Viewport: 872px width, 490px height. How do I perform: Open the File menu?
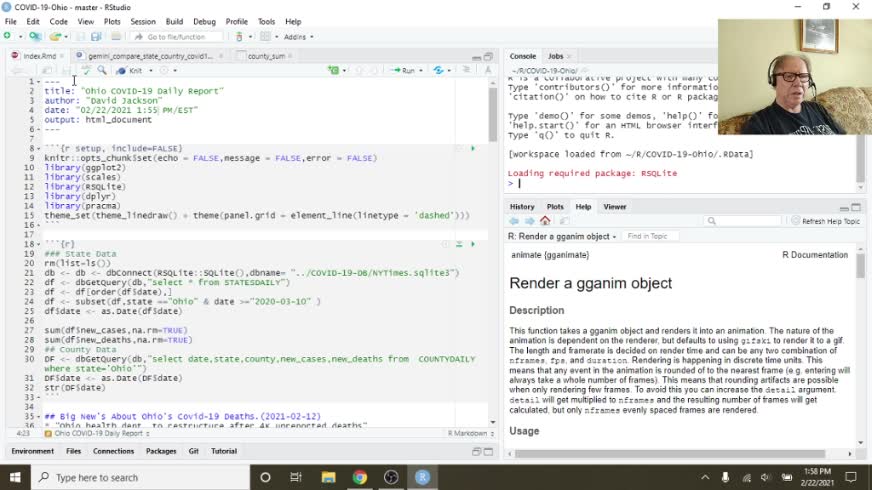pos(11,22)
